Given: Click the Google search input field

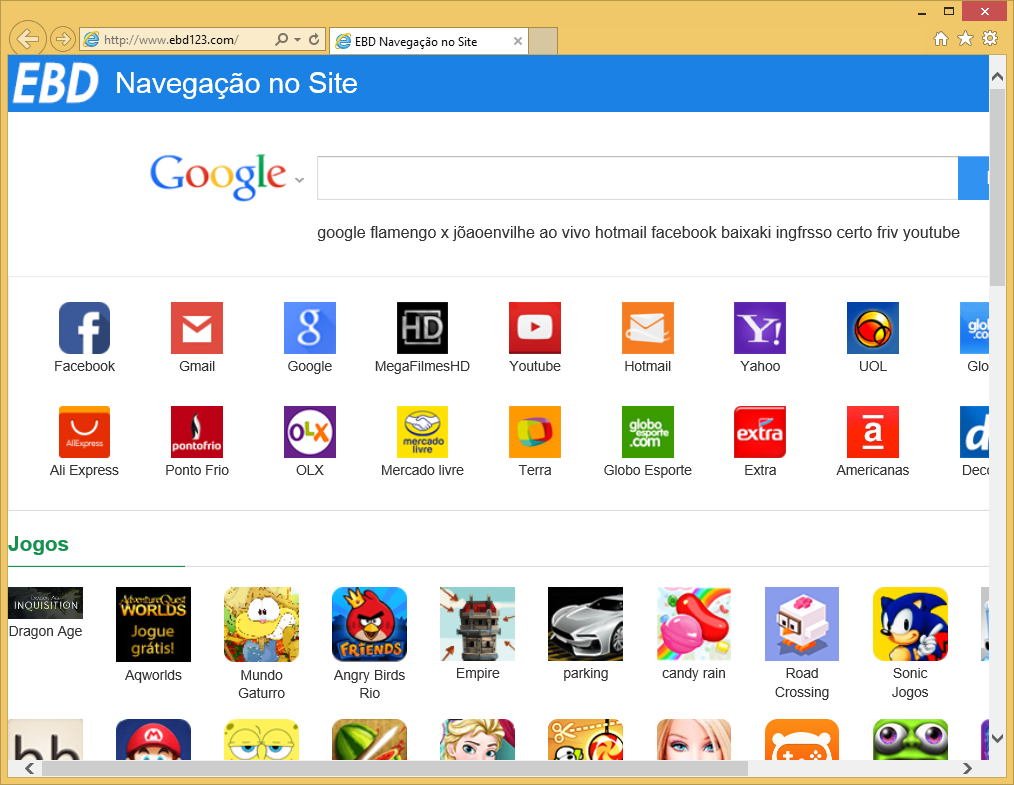Looking at the screenshot, I should [637, 179].
